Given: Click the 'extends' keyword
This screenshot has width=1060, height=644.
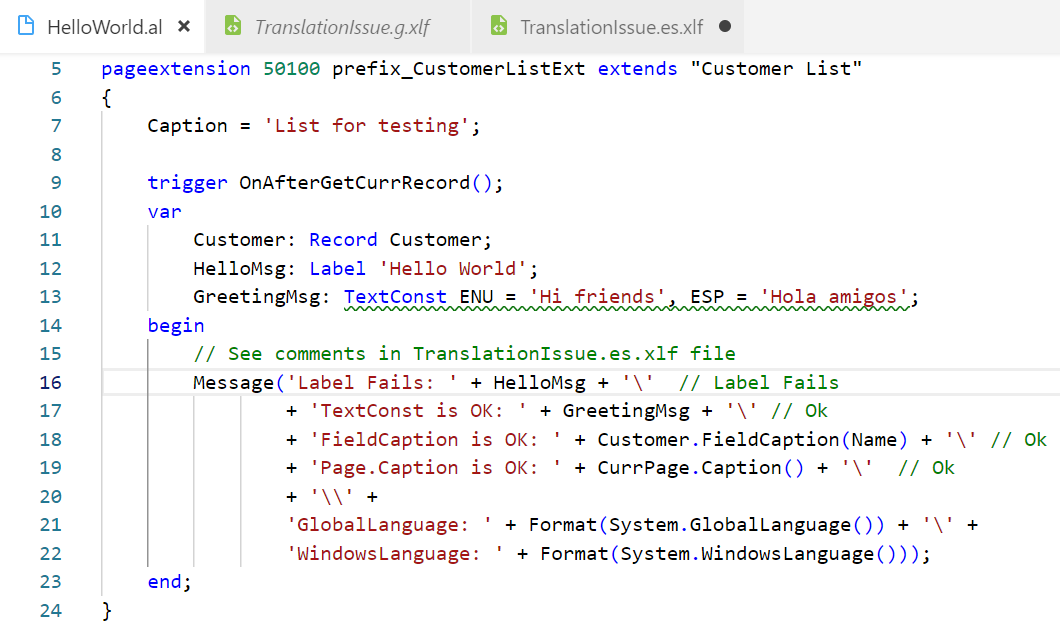Looking at the screenshot, I should tap(637, 69).
